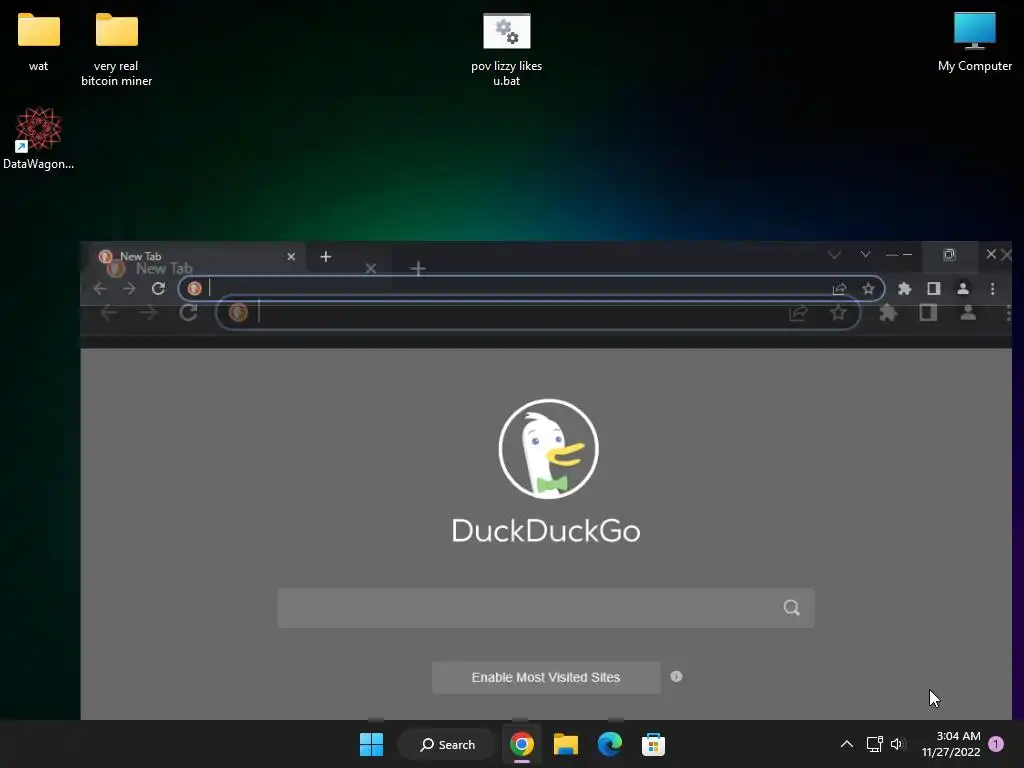Viewport: 1024px width, 768px height.
Task: Open File Explorer from taskbar
Action: coord(566,744)
